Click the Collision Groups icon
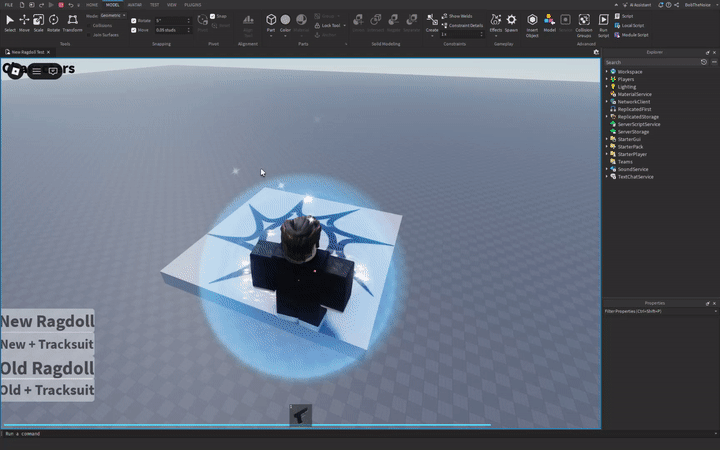 584,20
